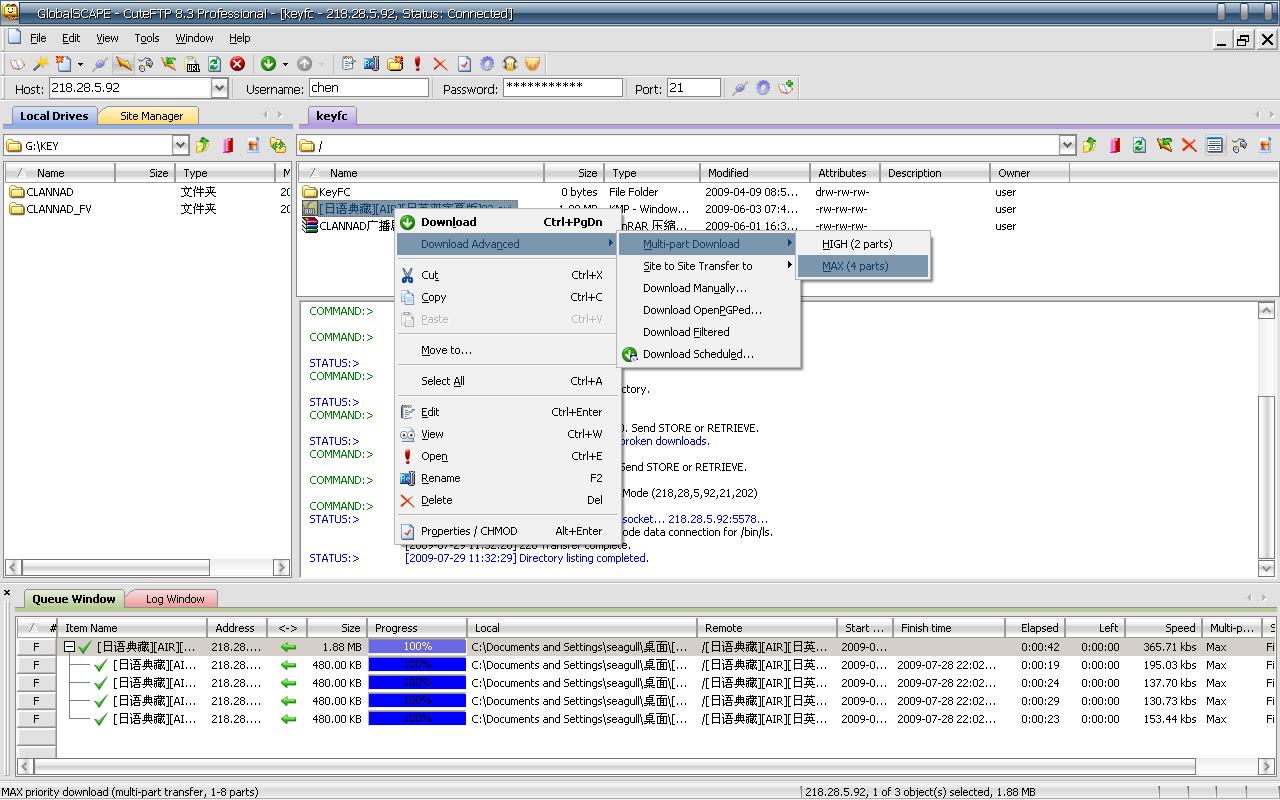1280x800 pixels.
Task: Click the plug Connect icon beside Port field
Action: click(x=740, y=88)
